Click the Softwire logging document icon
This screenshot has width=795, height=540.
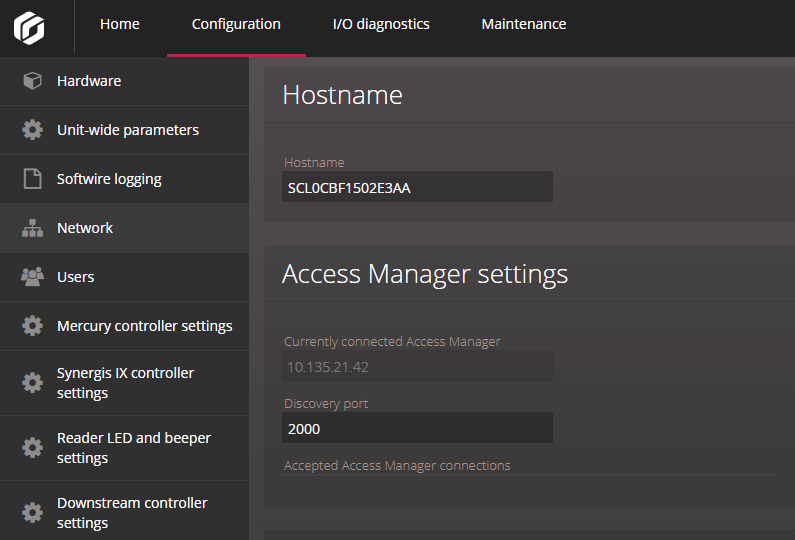click(x=32, y=178)
